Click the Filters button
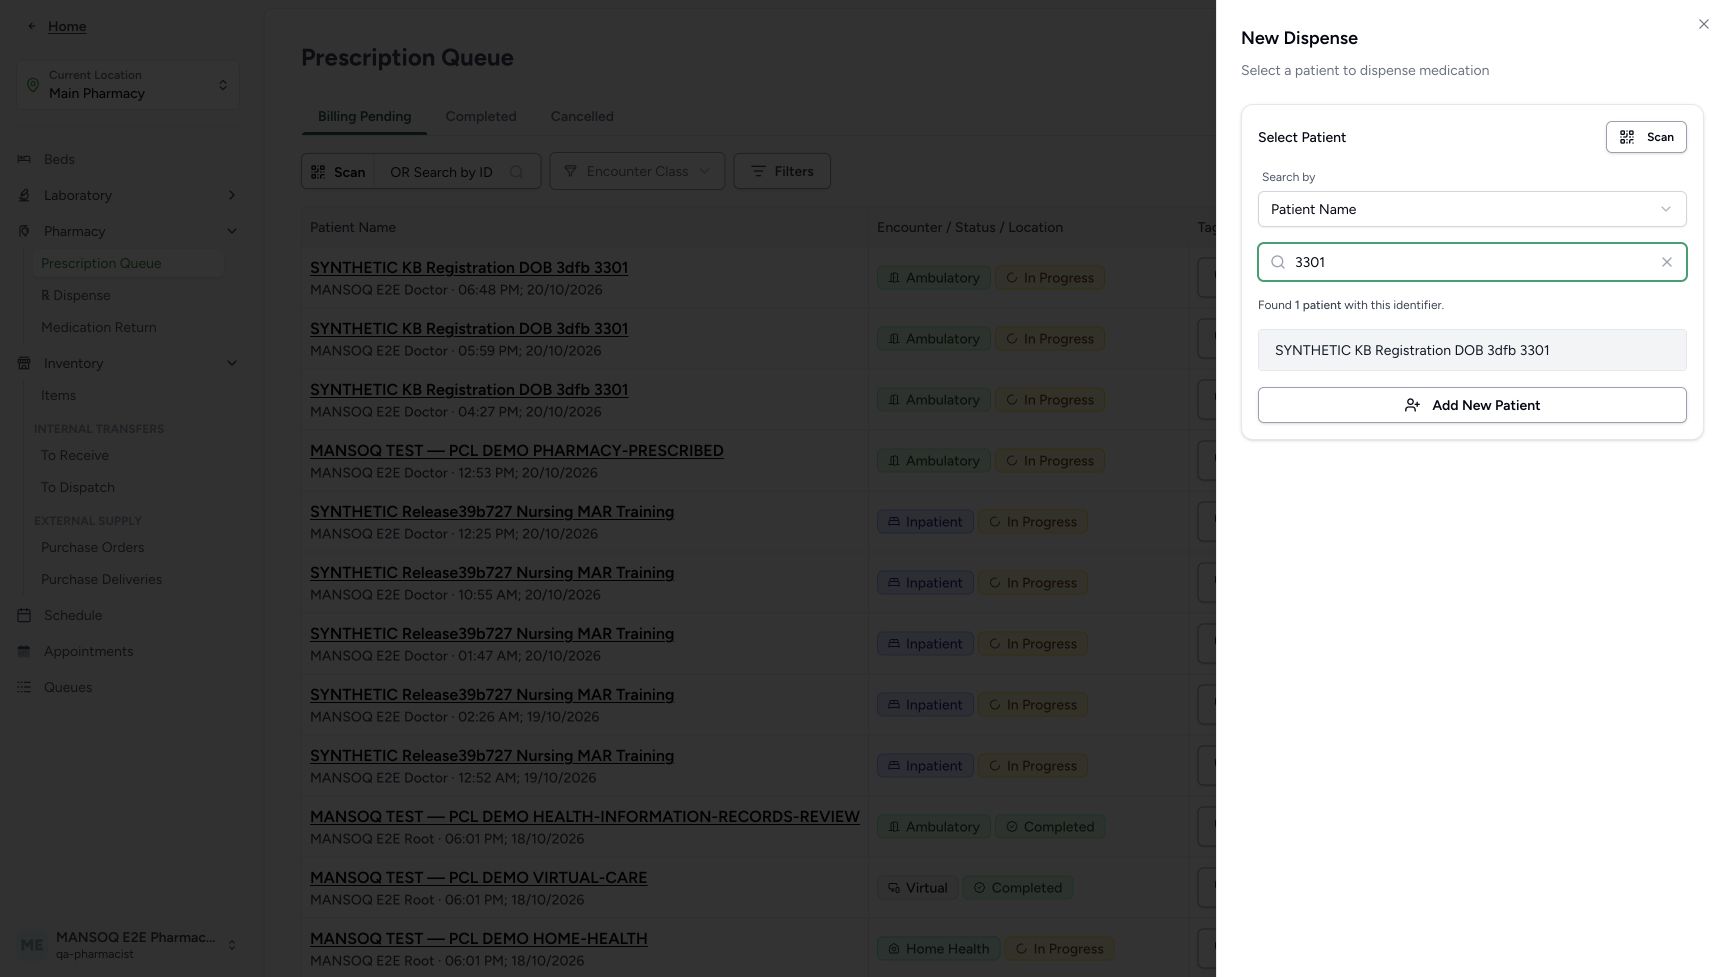 782,171
